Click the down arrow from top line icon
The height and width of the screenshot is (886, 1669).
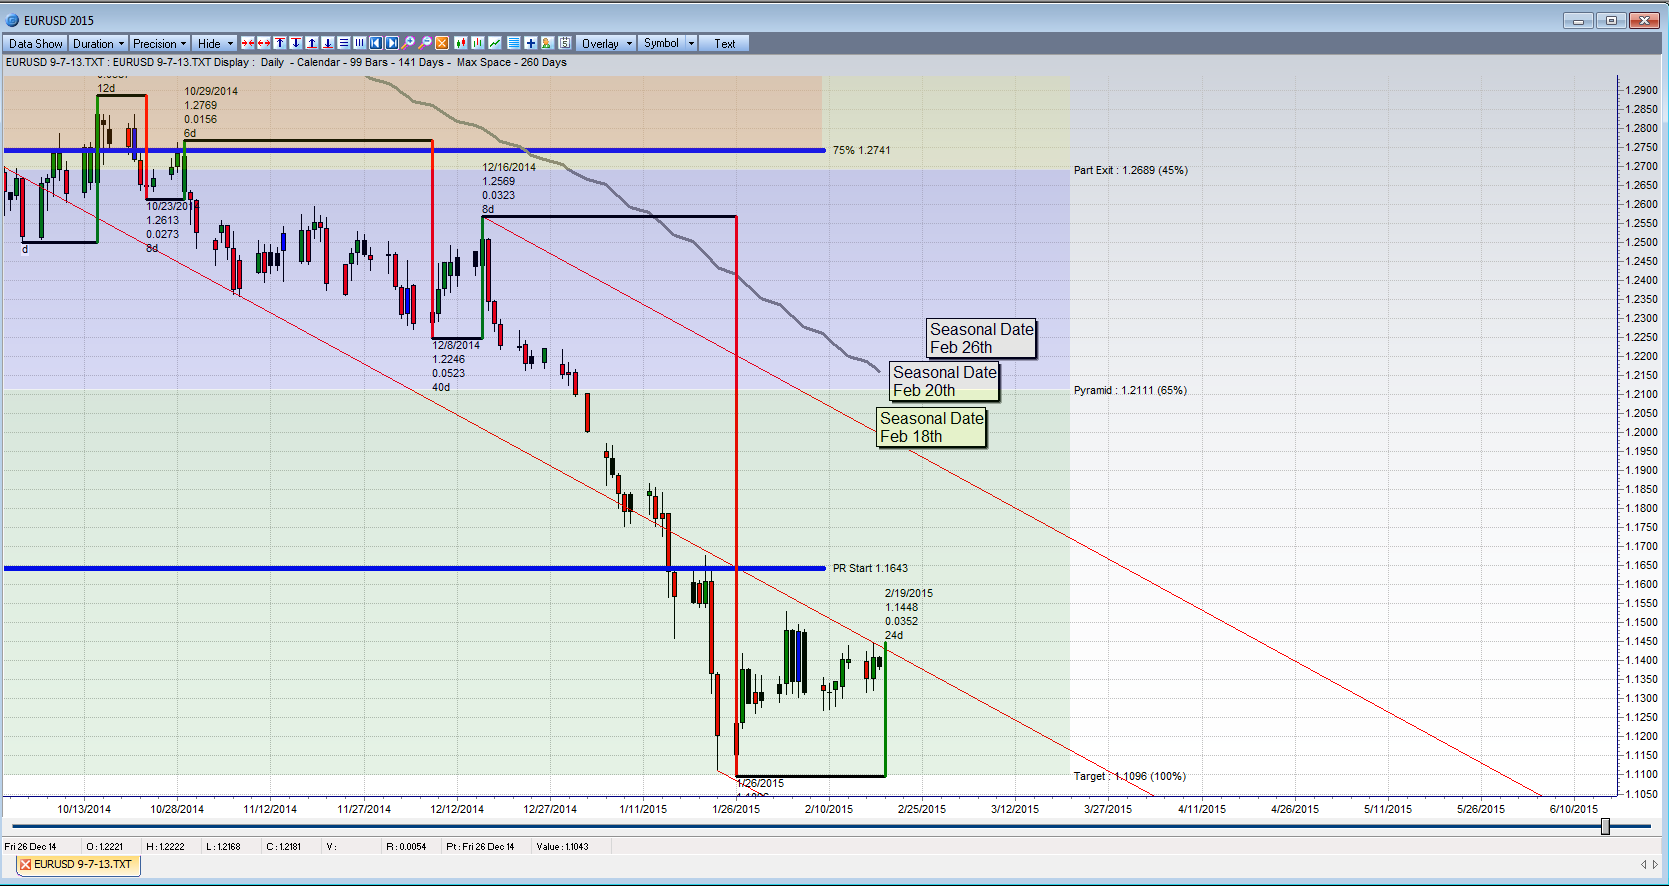296,43
